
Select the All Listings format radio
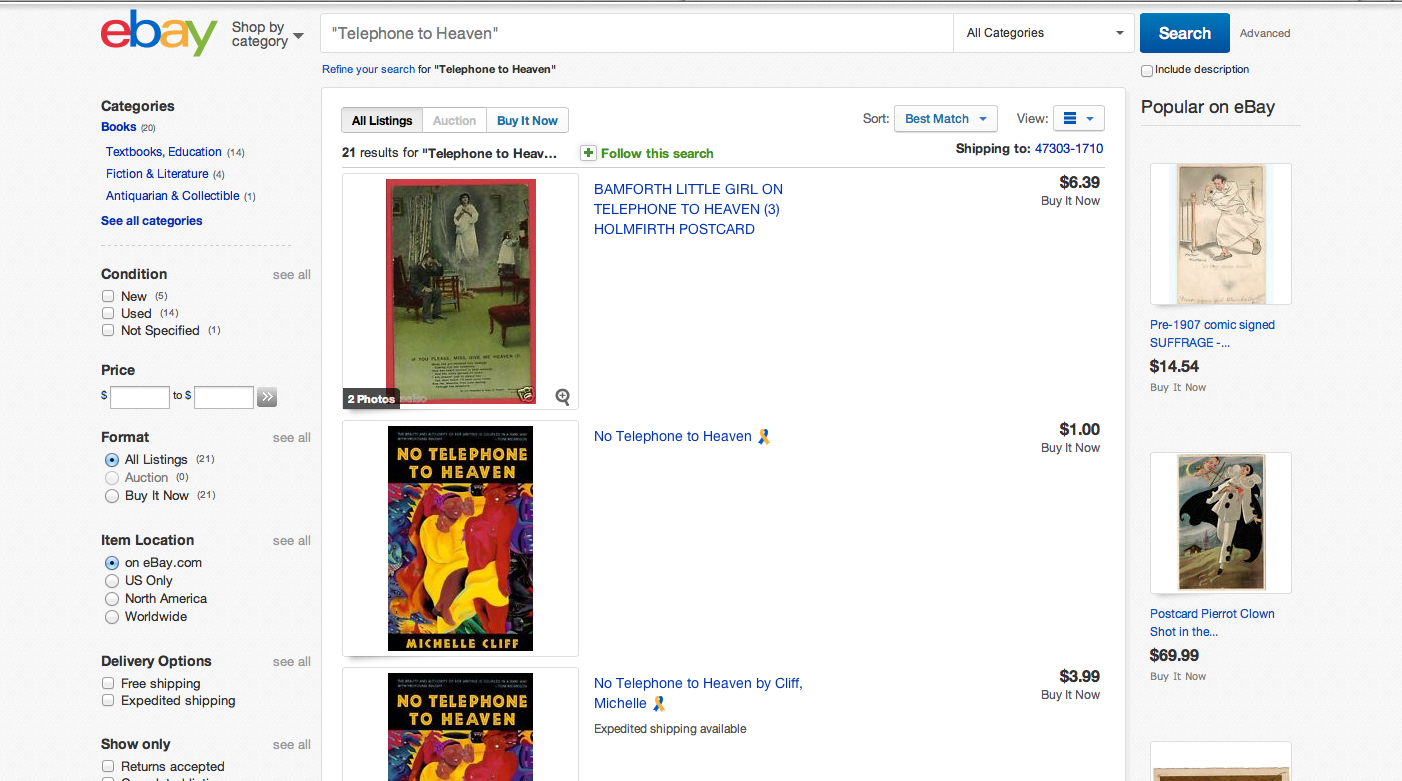(x=112, y=460)
